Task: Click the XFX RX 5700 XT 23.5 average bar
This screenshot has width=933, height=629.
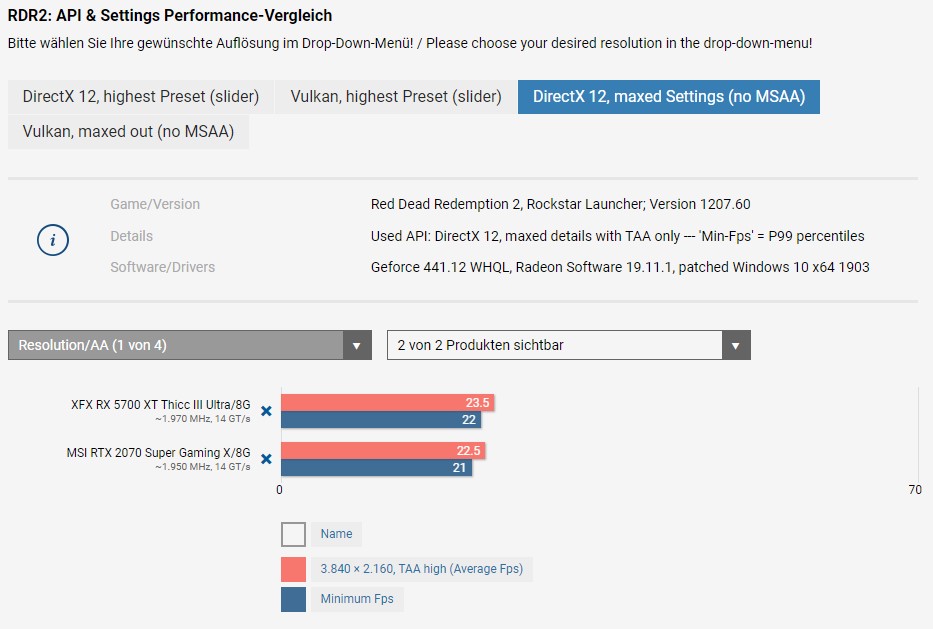Action: (387, 402)
